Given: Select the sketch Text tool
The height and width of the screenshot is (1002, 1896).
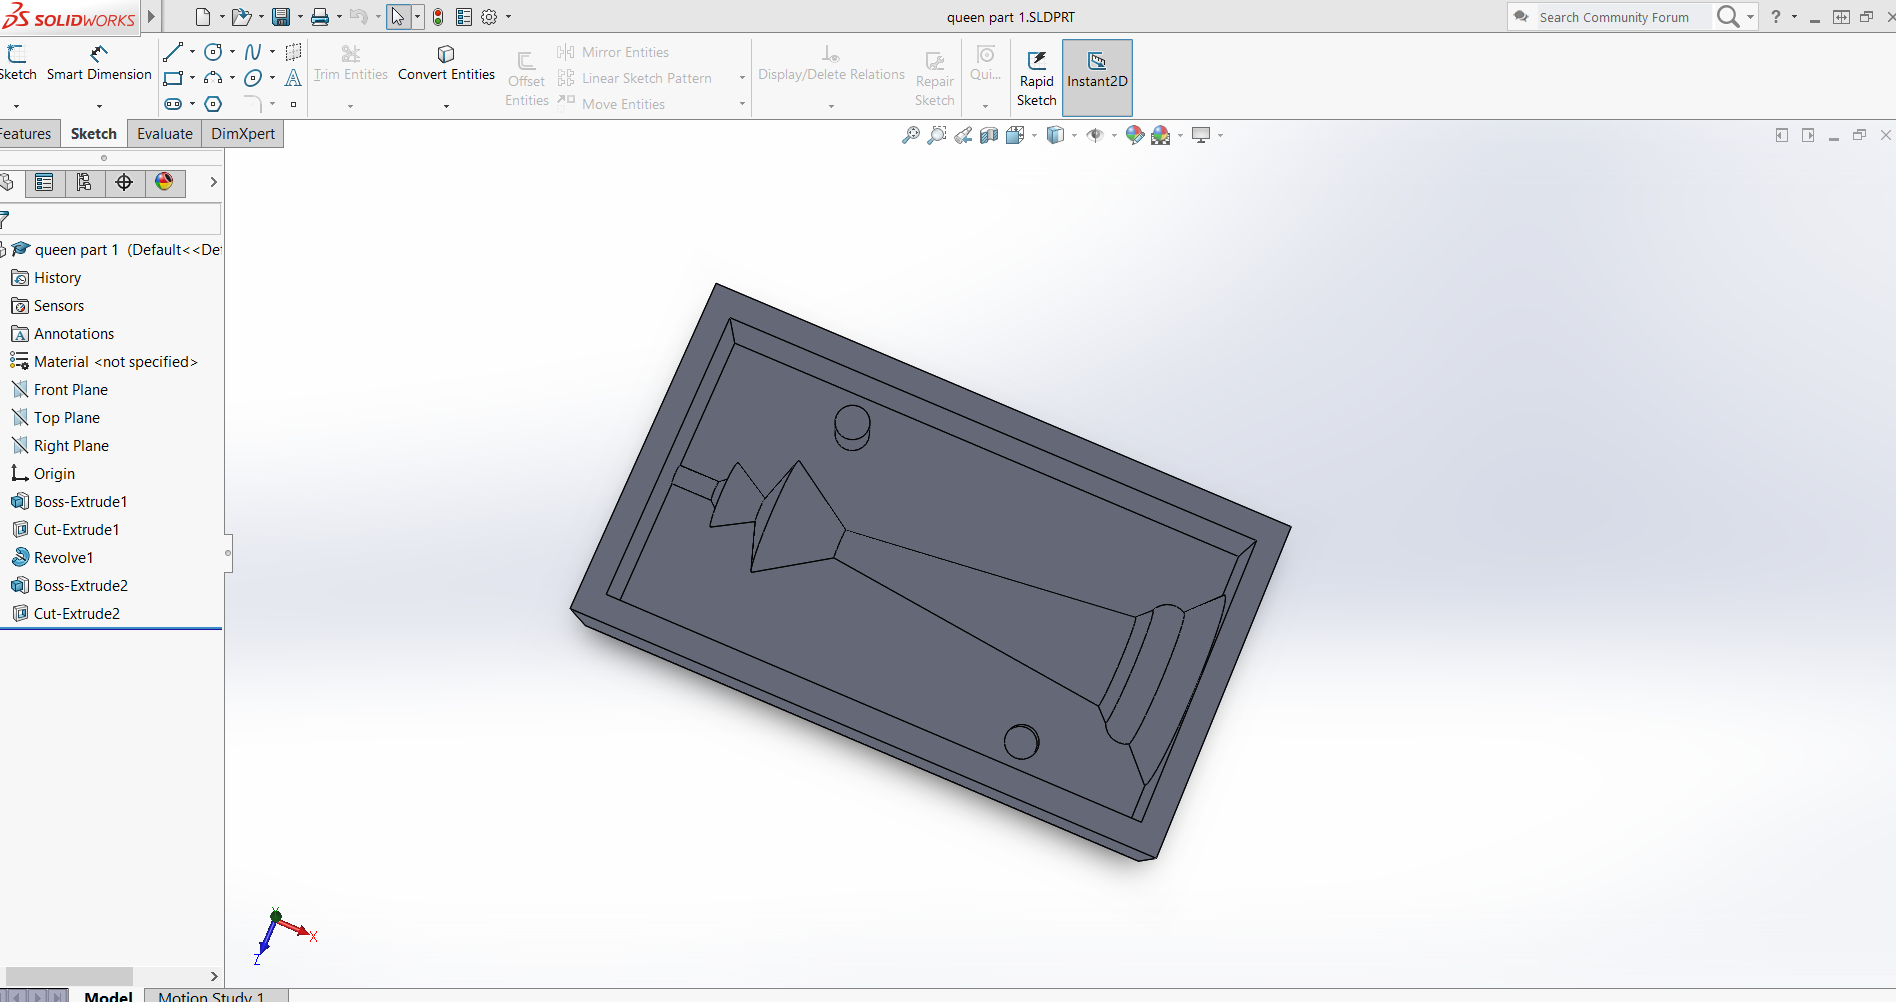Looking at the screenshot, I should pyautogui.click(x=293, y=78).
